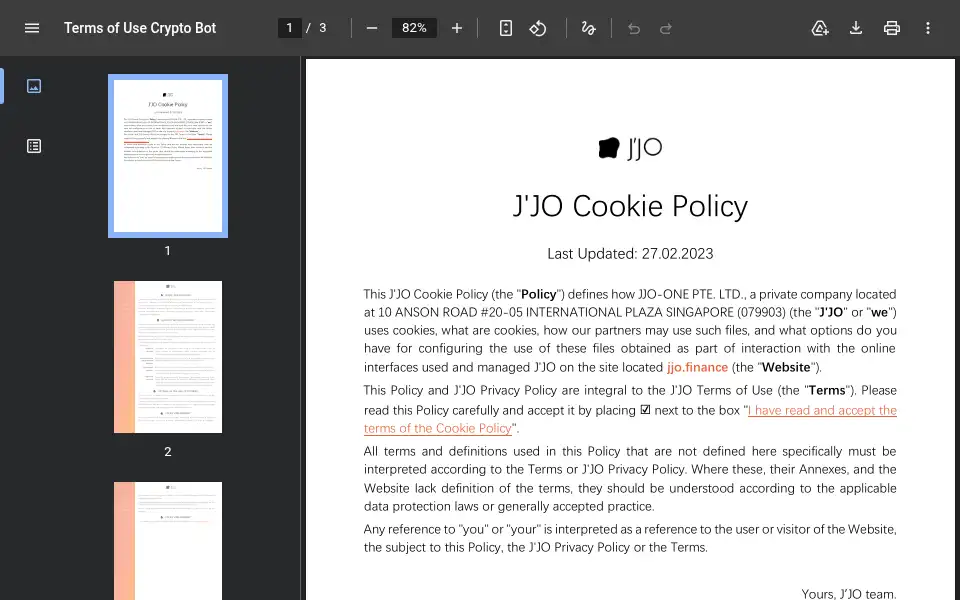Click the J'JO logo in the document
960x600 pixels.
point(630,148)
